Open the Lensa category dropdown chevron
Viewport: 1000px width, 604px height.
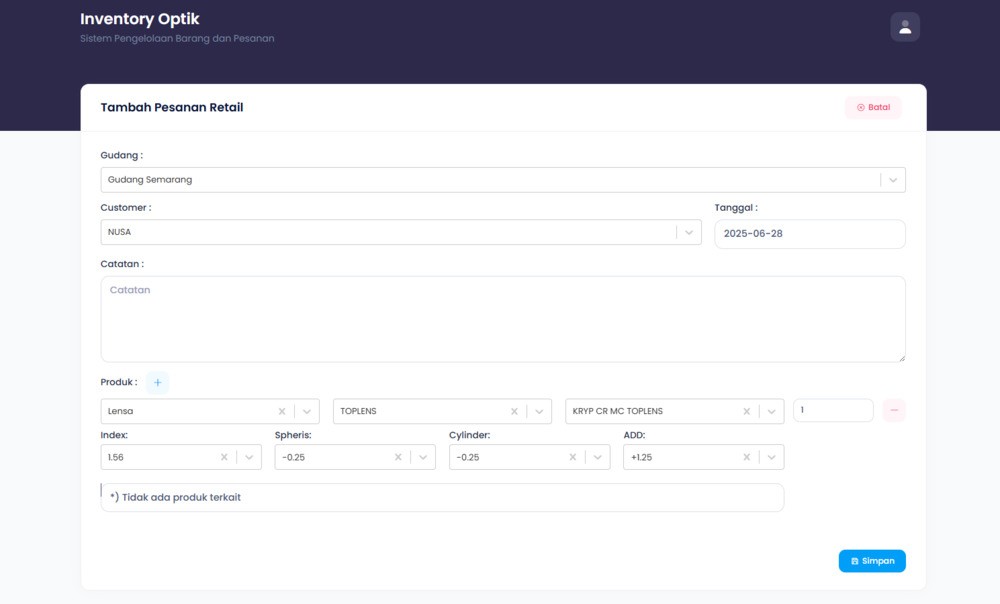[x=307, y=411]
